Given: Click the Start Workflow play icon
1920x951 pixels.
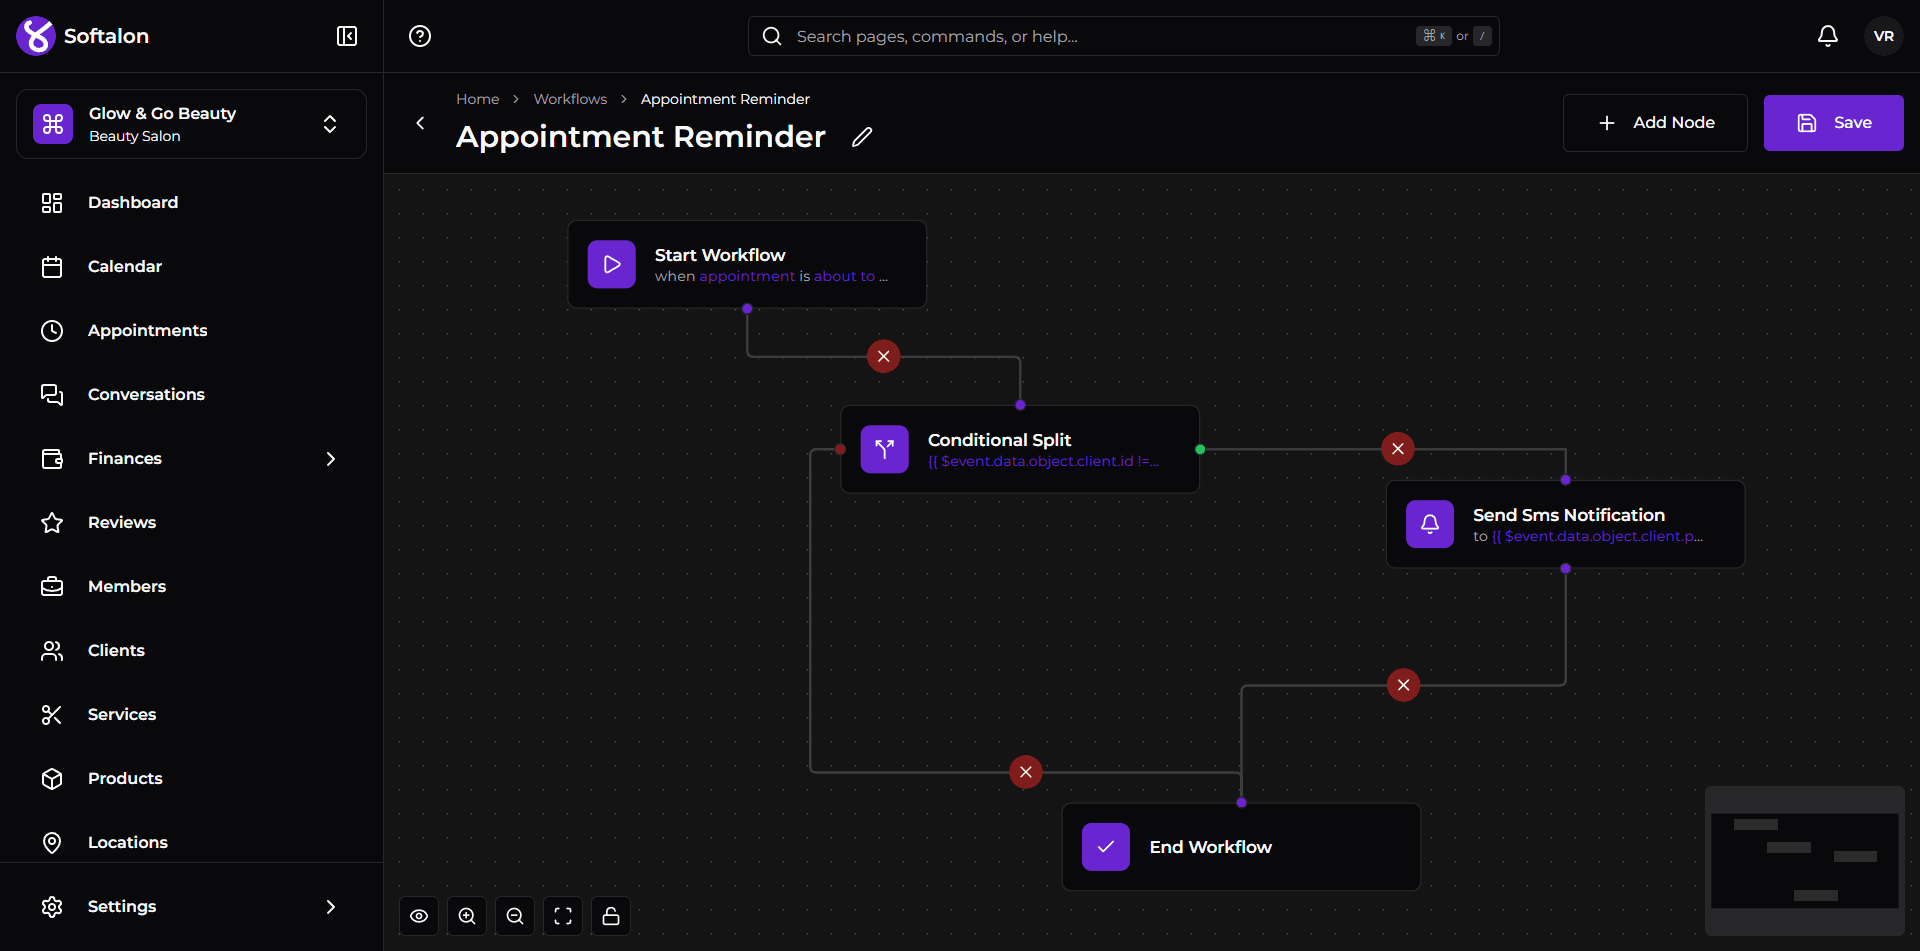Looking at the screenshot, I should 612,264.
